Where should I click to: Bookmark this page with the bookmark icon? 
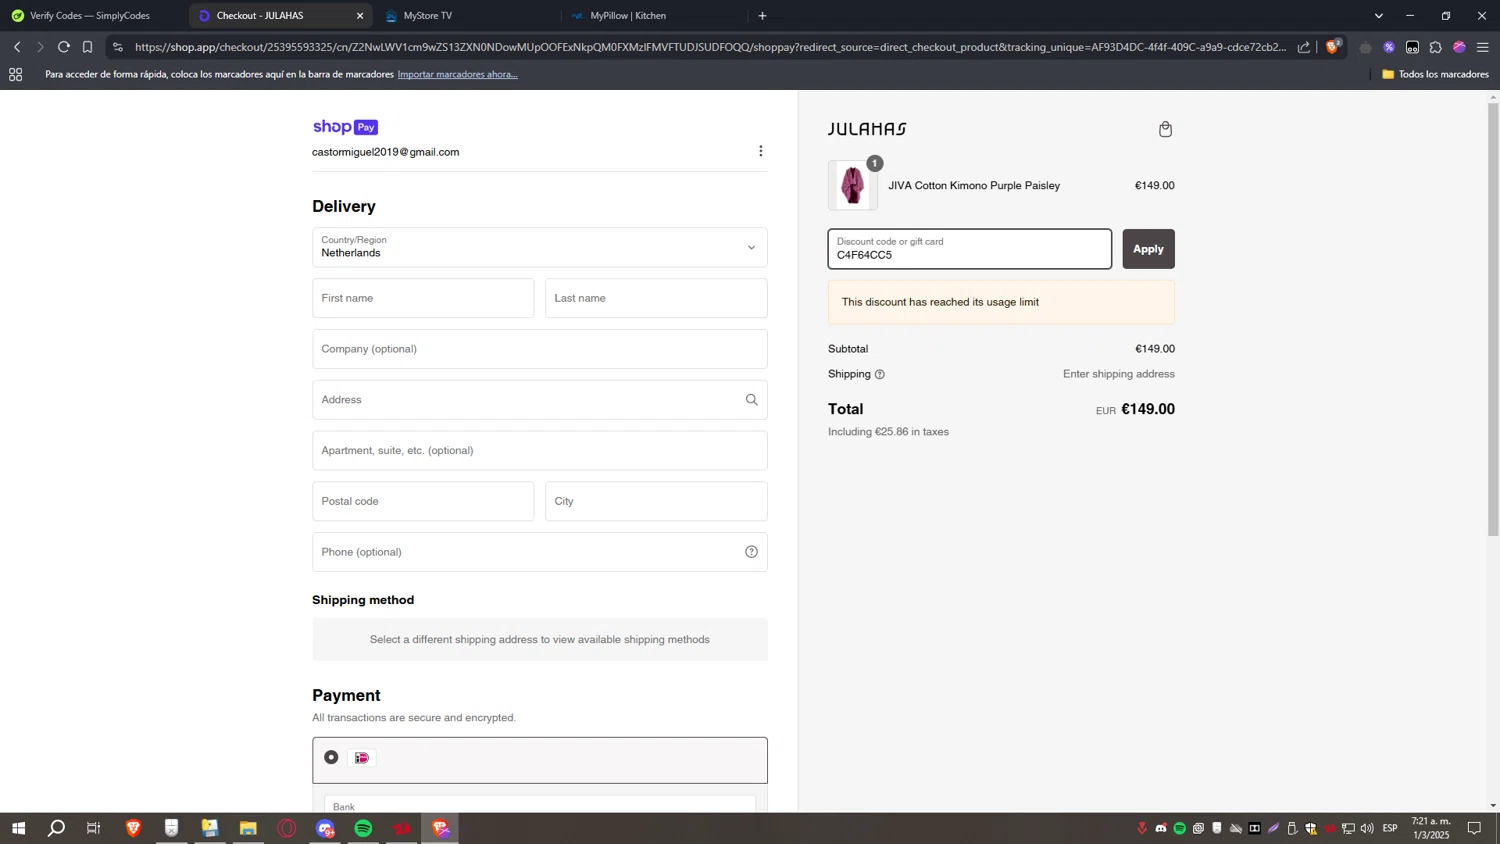tap(88, 47)
